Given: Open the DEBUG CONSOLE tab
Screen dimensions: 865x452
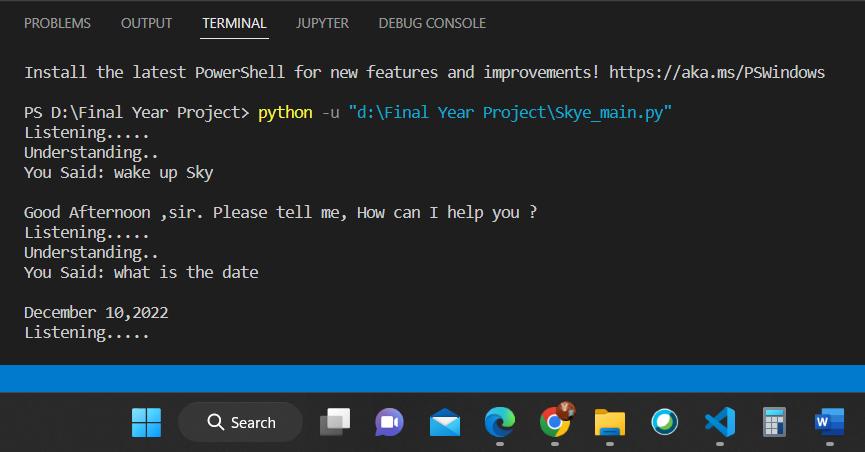Looking at the screenshot, I should (432, 23).
